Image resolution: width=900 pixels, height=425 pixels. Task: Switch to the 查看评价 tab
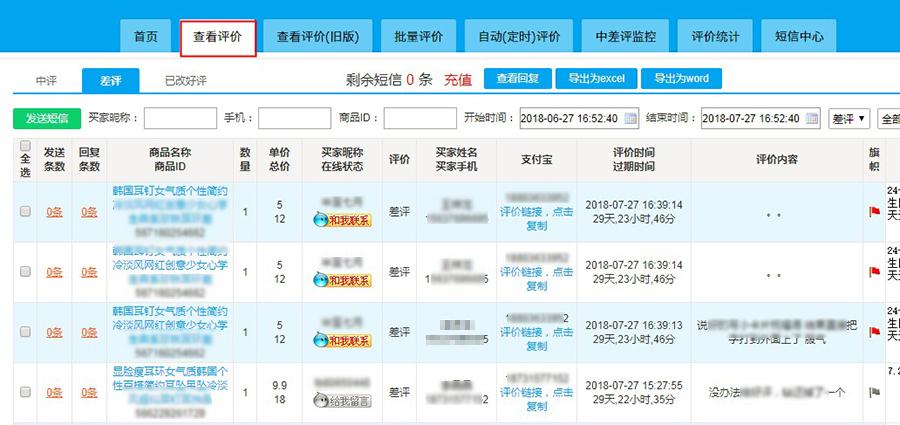pos(218,37)
